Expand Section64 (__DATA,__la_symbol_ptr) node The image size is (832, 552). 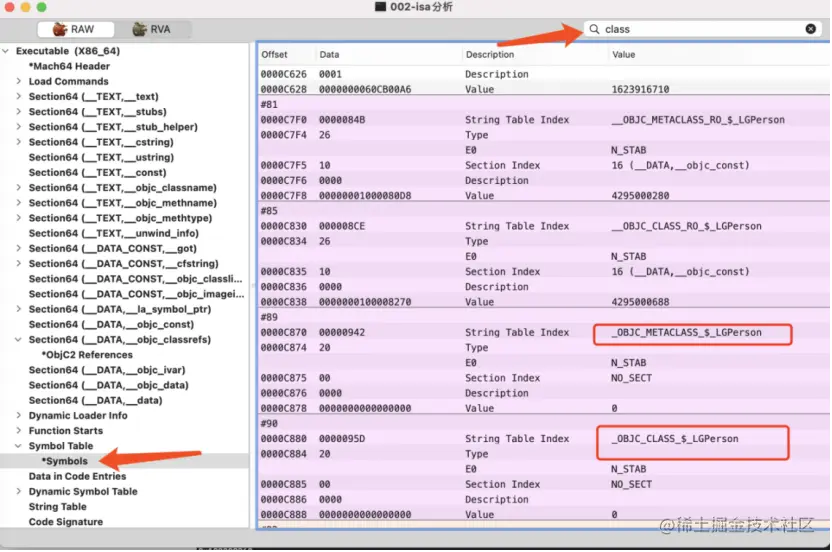pos(19,309)
